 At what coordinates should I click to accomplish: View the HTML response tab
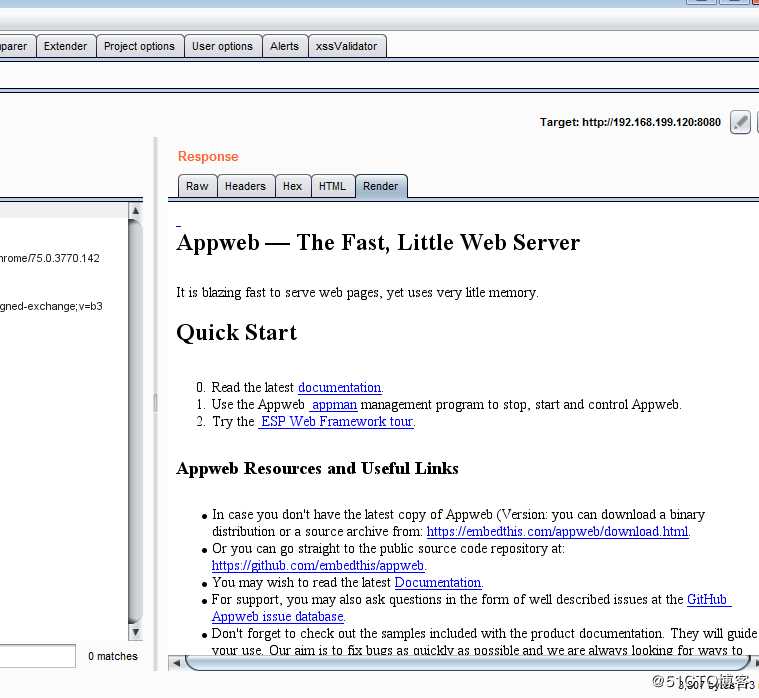tap(333, 186)
